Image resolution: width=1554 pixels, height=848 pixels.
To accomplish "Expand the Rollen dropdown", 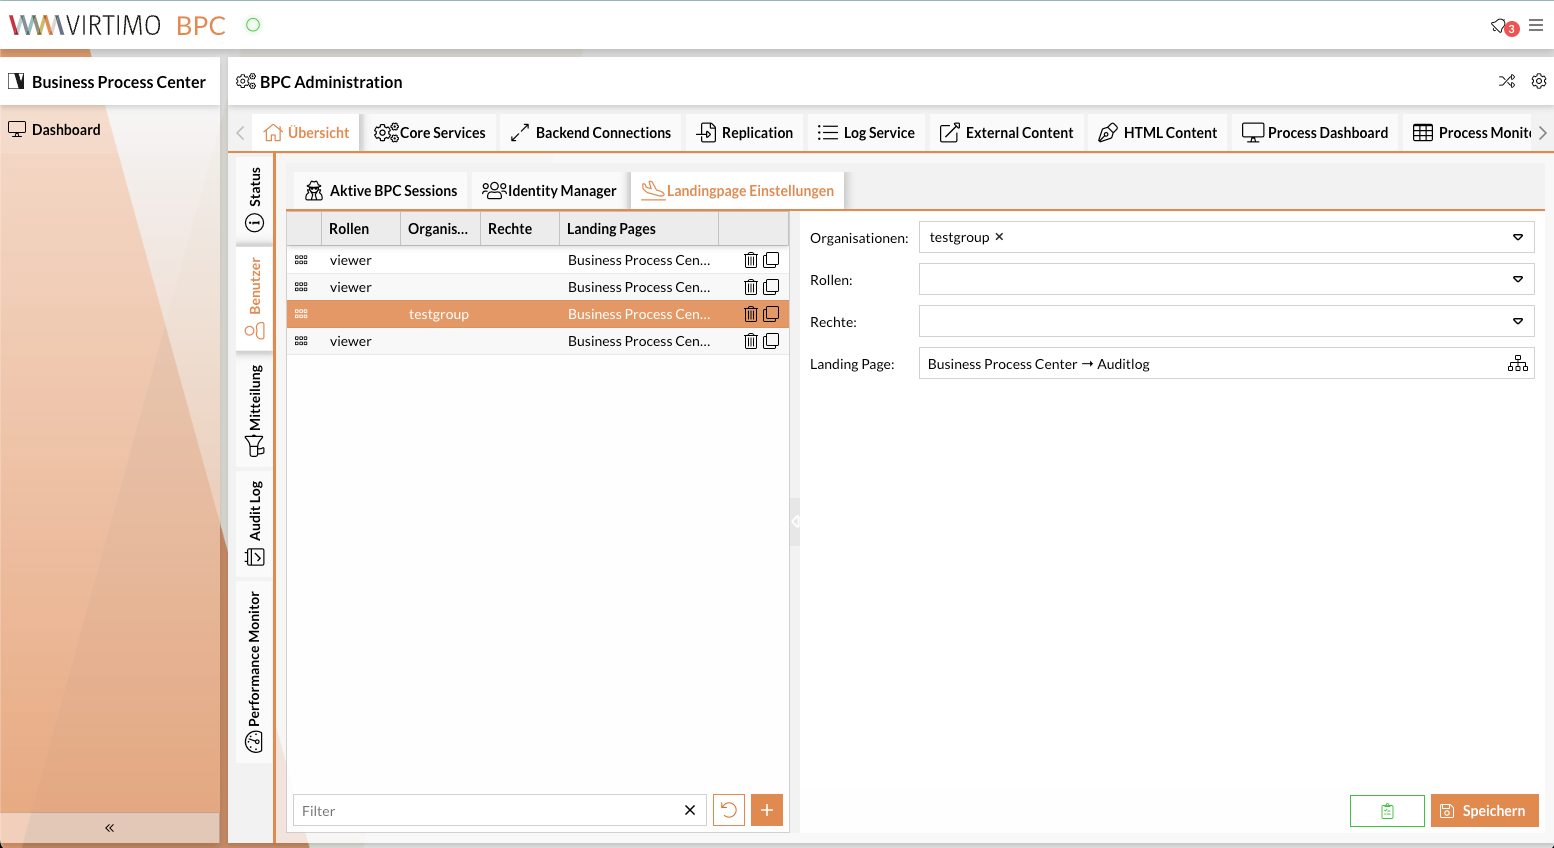I will tap(1517, 280).
